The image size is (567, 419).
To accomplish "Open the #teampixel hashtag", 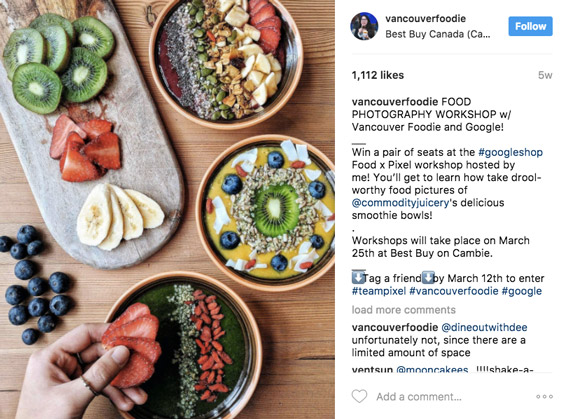I will click(x=379, y=291).
